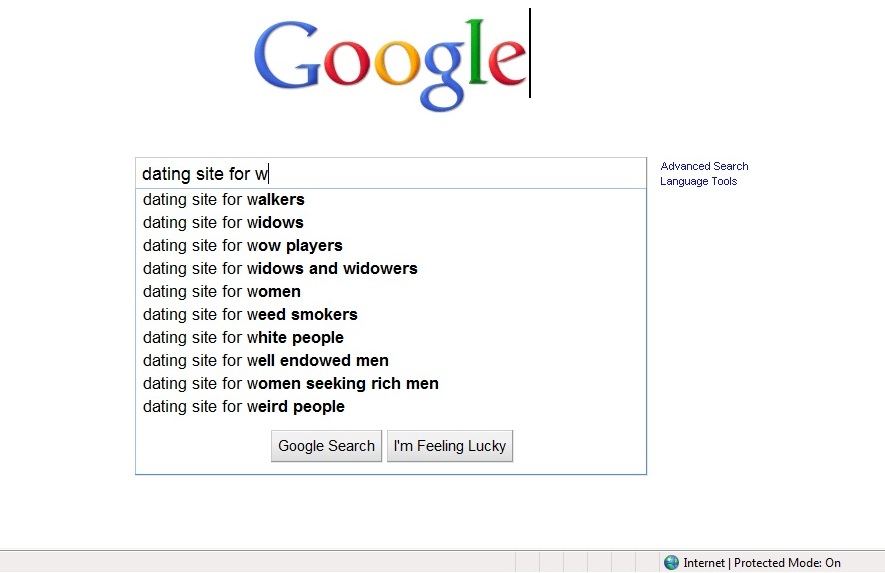The image size is (885, 573).
Task: Click the red 'e' in Google logo
Action: point(507,63)
